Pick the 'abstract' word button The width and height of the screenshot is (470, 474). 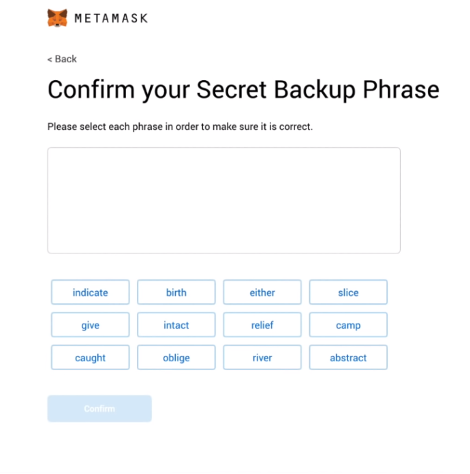click(348, 358)
